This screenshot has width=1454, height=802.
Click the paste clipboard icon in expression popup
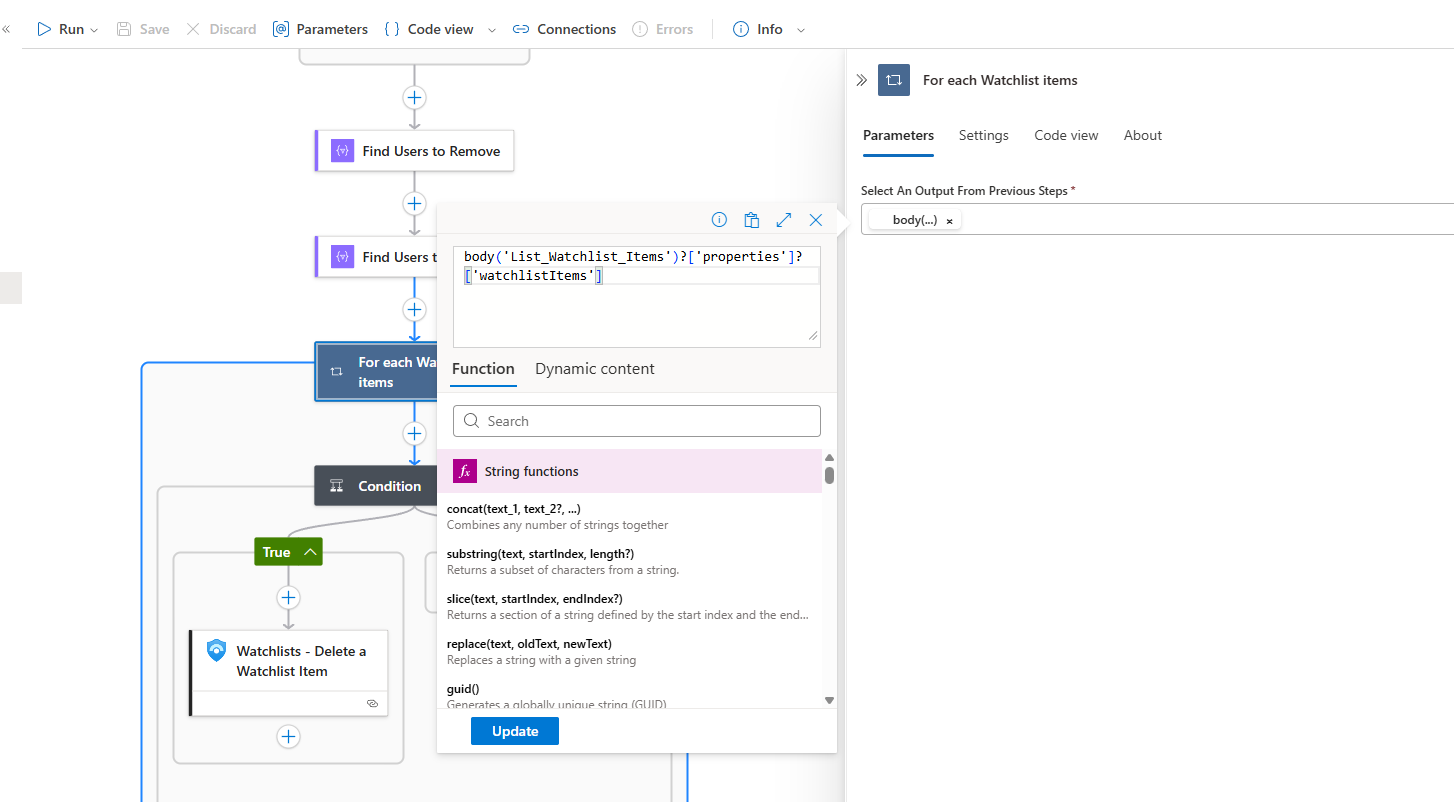pyautogui.click(x=752, y=220)
